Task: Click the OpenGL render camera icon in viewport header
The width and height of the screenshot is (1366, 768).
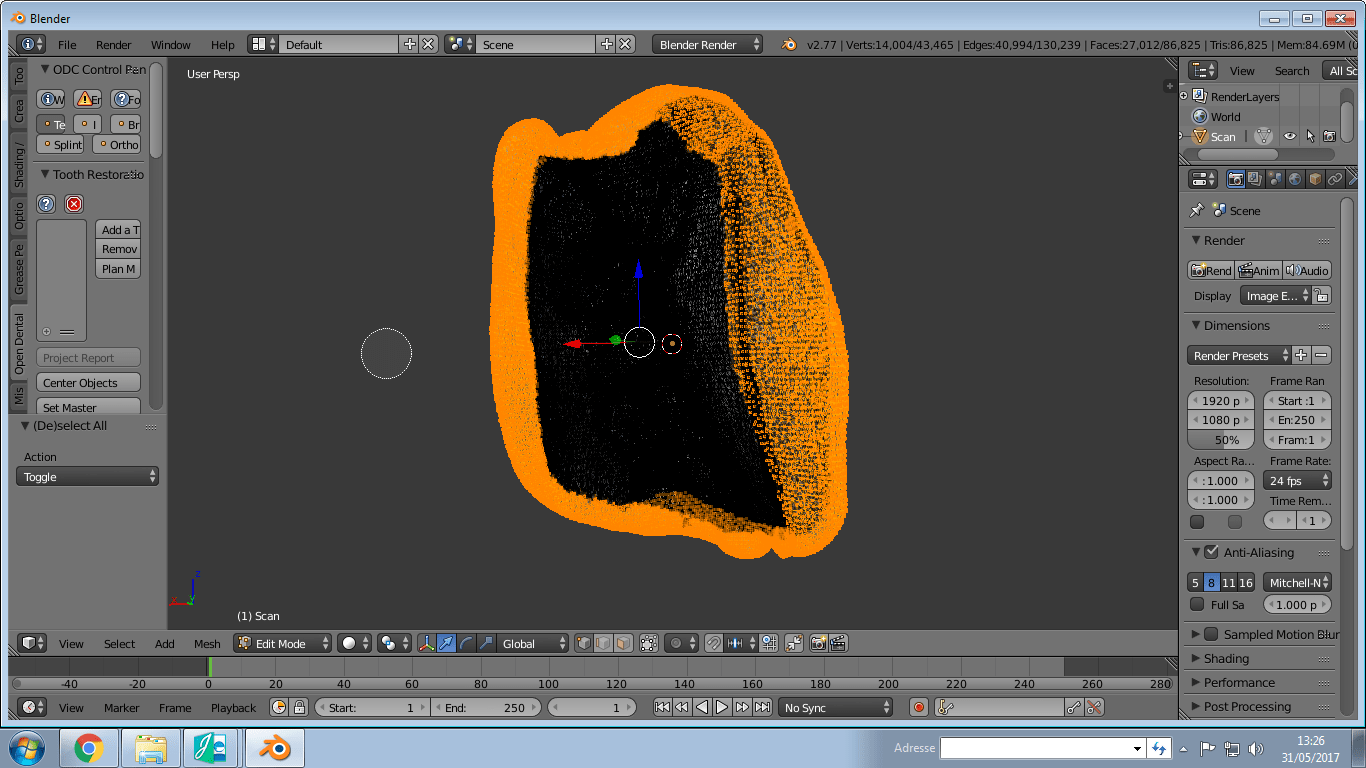Action: coord(818,644)
